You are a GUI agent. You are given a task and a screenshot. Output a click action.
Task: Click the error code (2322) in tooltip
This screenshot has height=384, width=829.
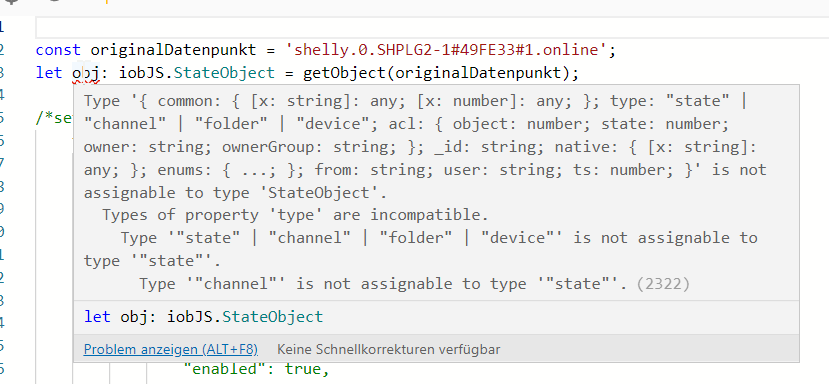(x=663, y=284)
